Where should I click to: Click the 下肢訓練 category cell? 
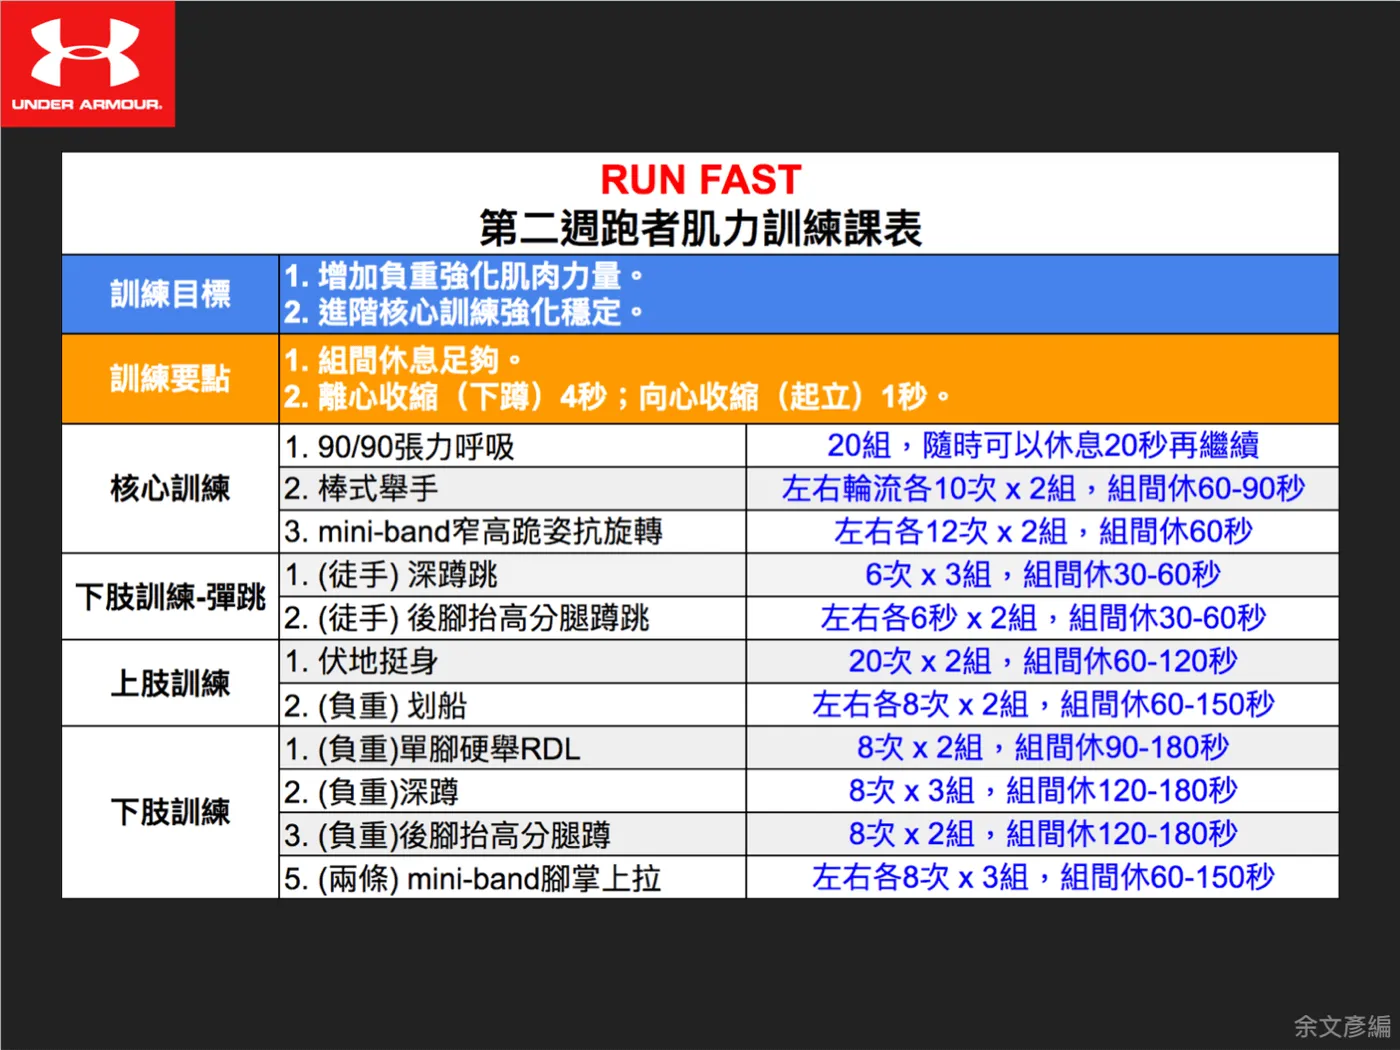[x=170, y=812]
